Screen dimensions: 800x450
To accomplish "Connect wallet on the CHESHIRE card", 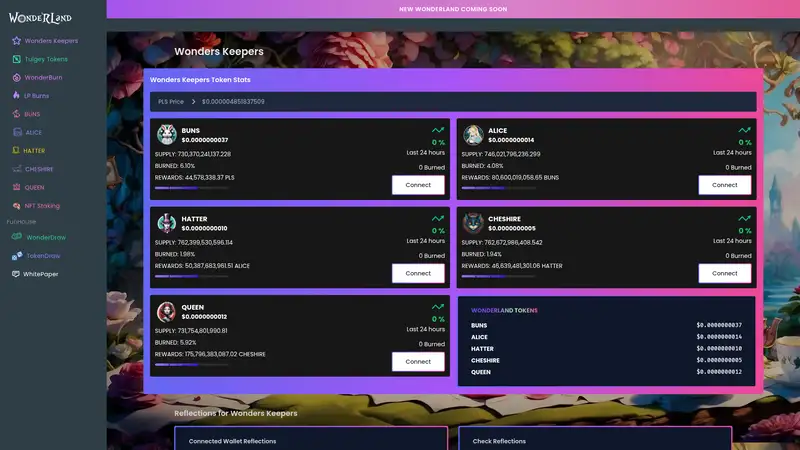I will (x=724, y=273).
